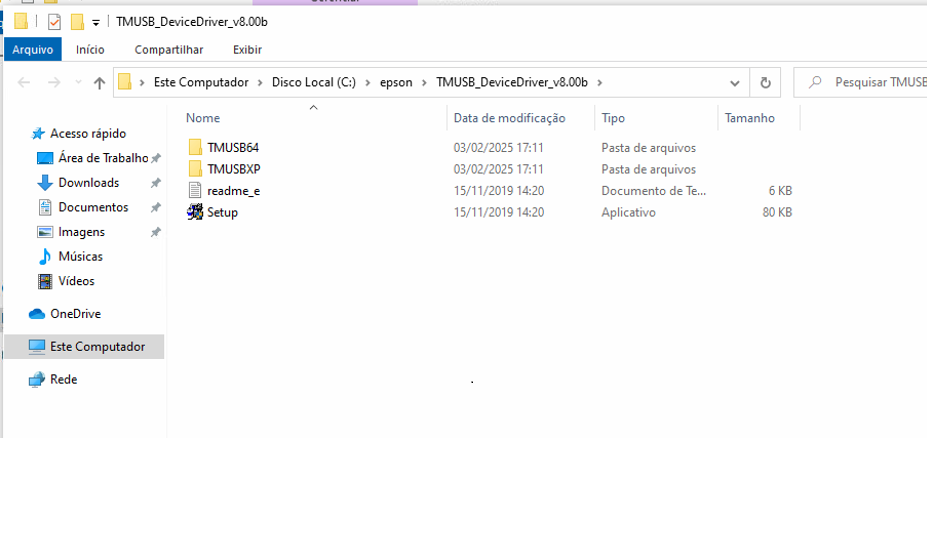The image size is (927, 551).
Task: Click the pin icon beside Documentos
Action: click(x=155, y=208)
